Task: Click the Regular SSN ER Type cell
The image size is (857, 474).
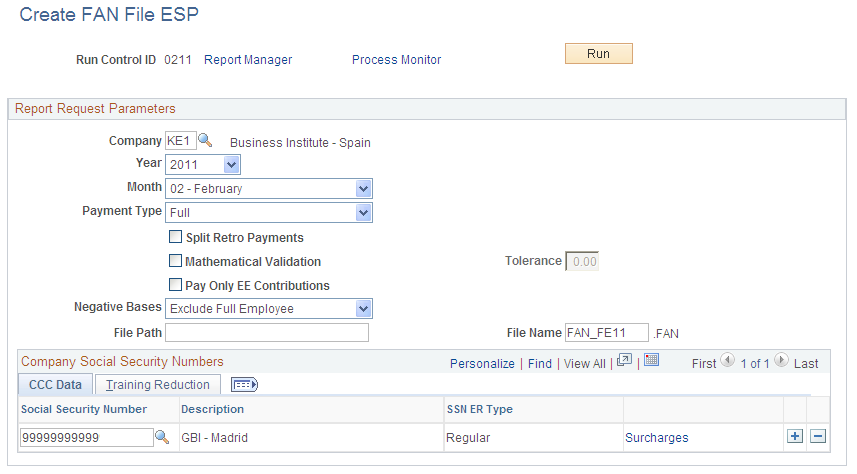Action: click(x=468, y=438)
